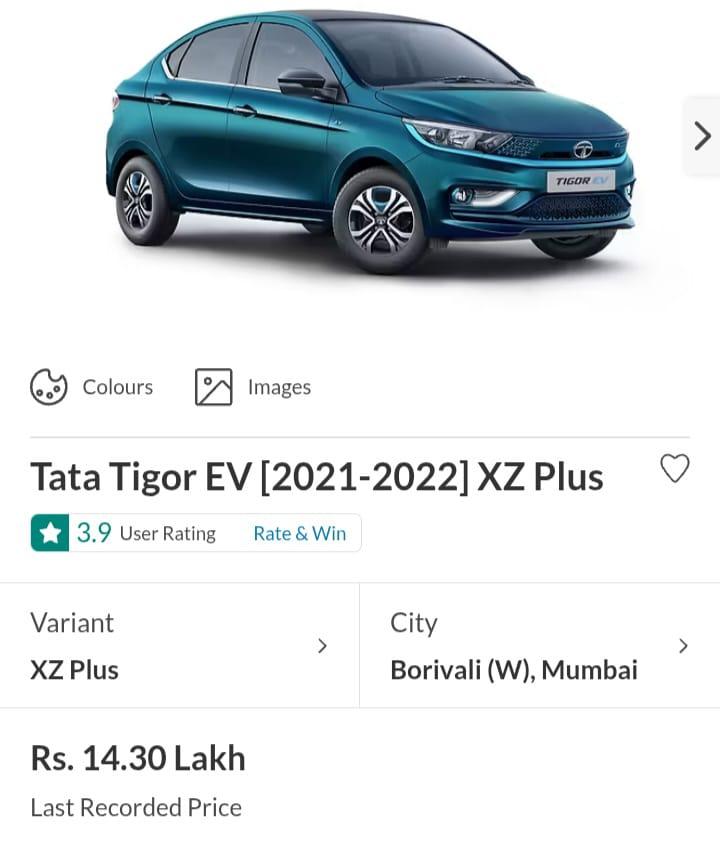Click the City heading label

pyautogui.click(x=414, y=624)
